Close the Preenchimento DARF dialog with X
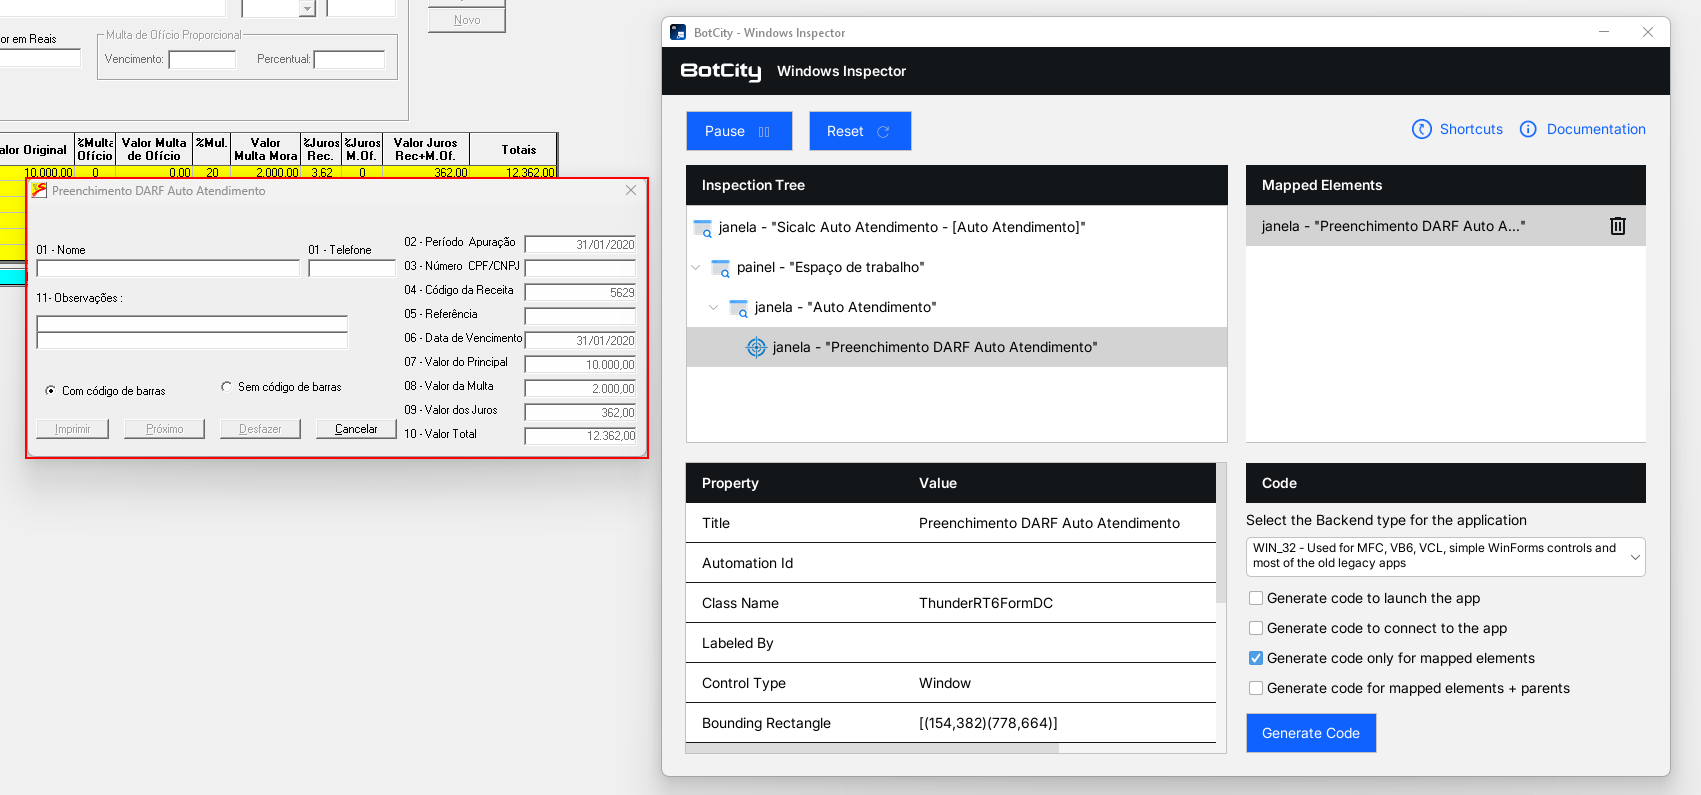Image resolution: width=1701 pixels, height=795 pixels. (x=630, y=190)
